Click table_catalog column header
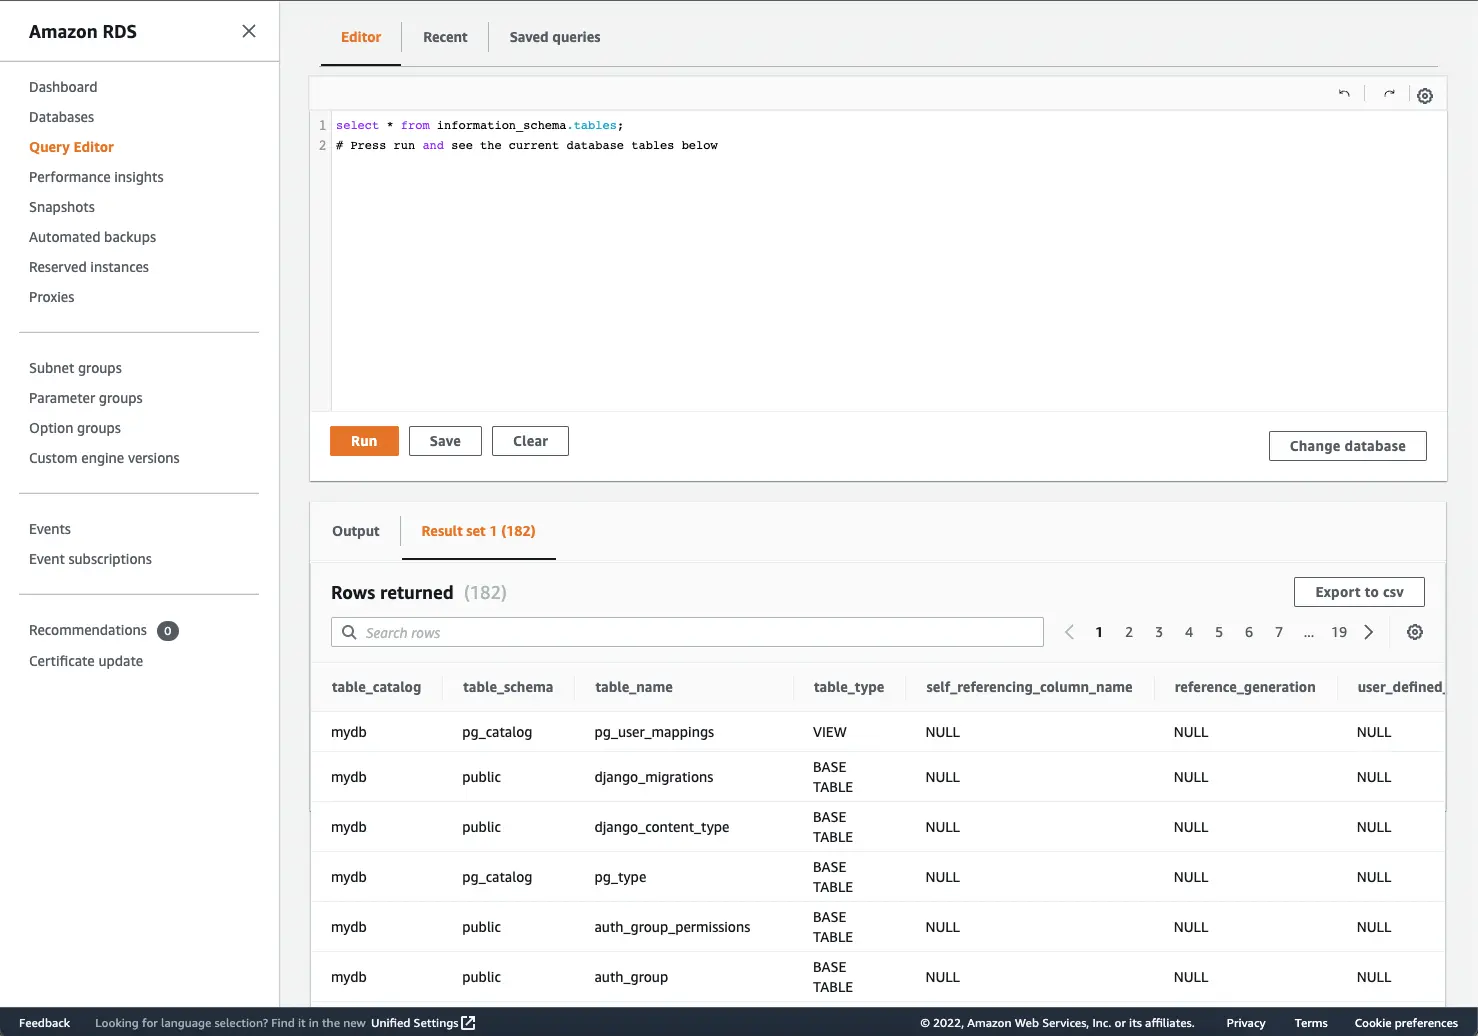1478x1036 pixels. coord(376,687)
